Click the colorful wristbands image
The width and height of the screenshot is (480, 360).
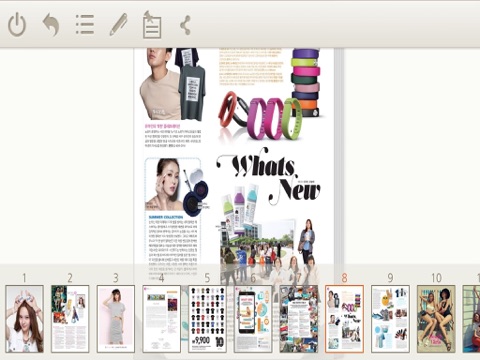tap(269, 94)
